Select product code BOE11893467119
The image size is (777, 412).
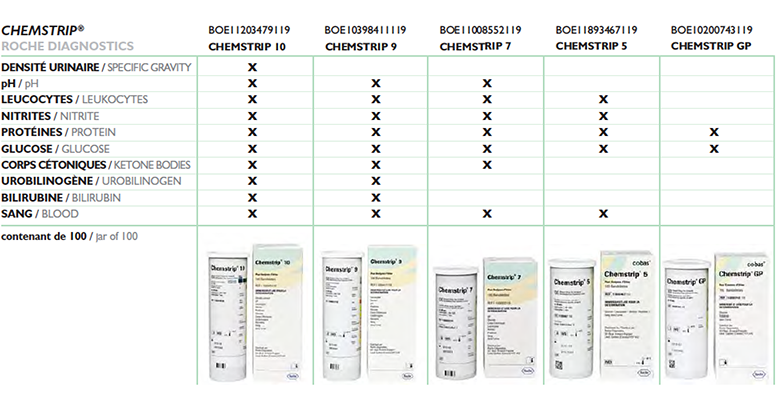coord(596,30)
